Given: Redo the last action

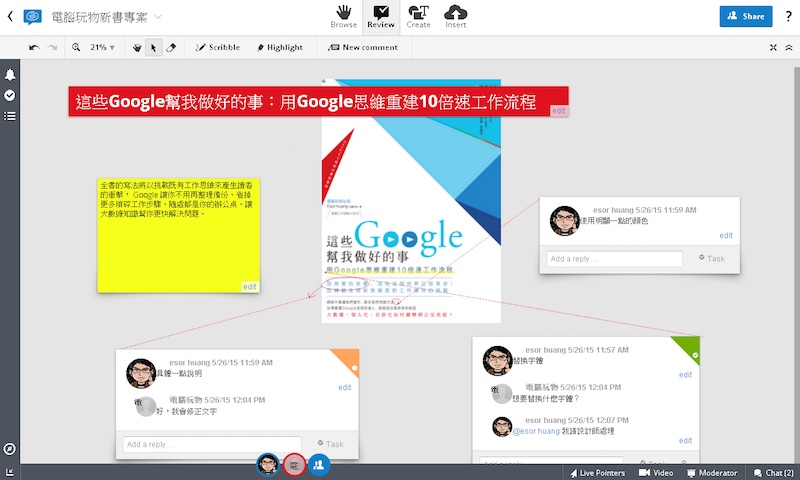Looking at the screenshot, I should coord(52,47).
